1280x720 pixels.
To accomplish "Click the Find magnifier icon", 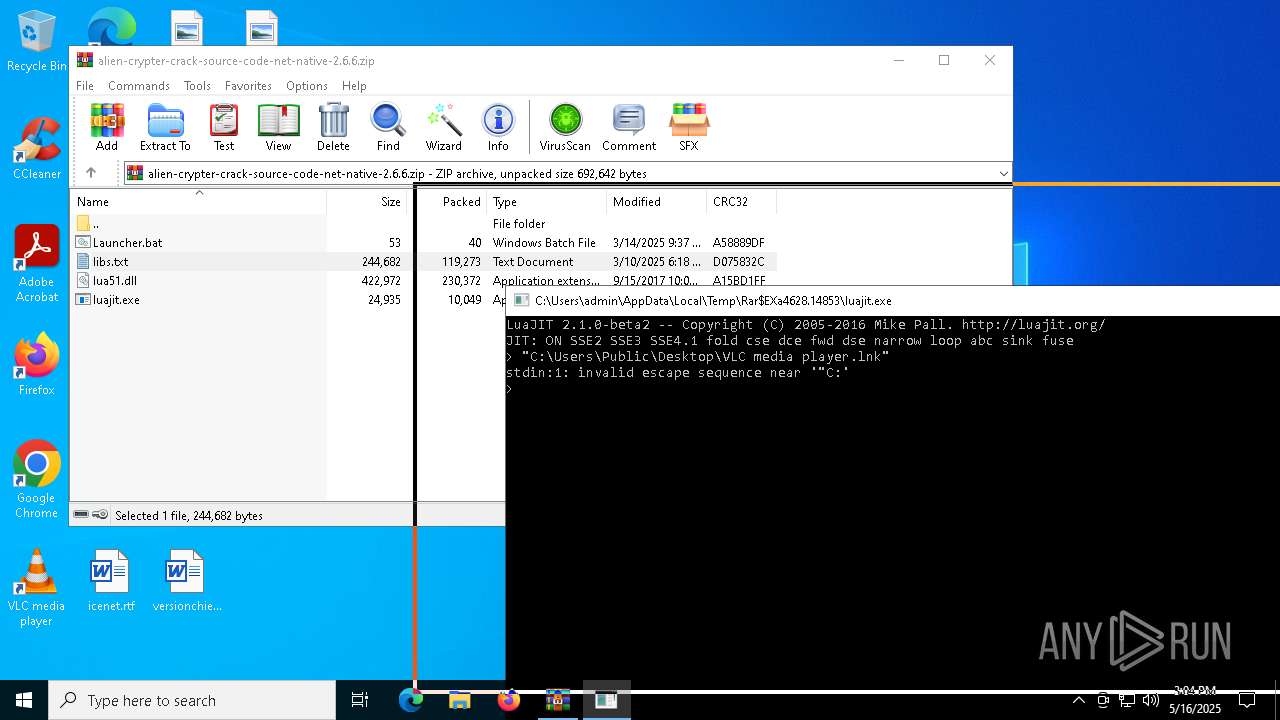I will pyautogui.click(x=388, y=127).
